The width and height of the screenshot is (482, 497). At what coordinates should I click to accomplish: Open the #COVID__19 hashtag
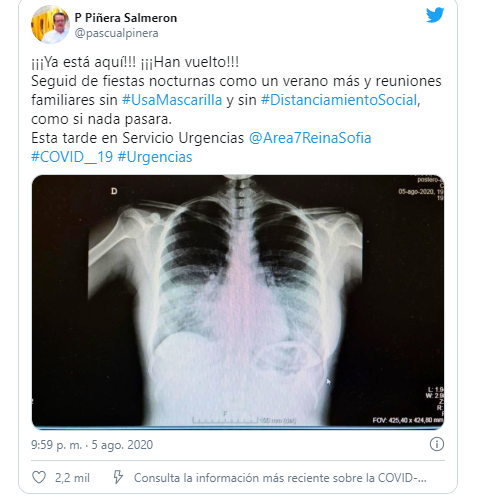click(x=72, y=157)
